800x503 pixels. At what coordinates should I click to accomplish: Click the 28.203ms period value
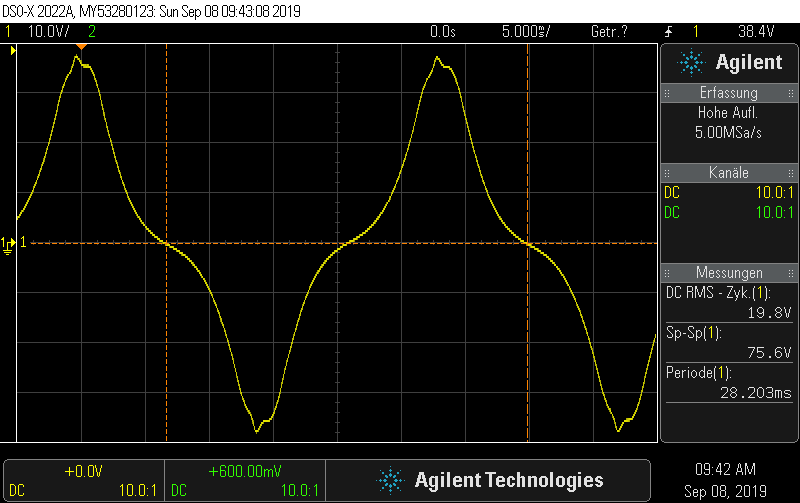(756, 393)
